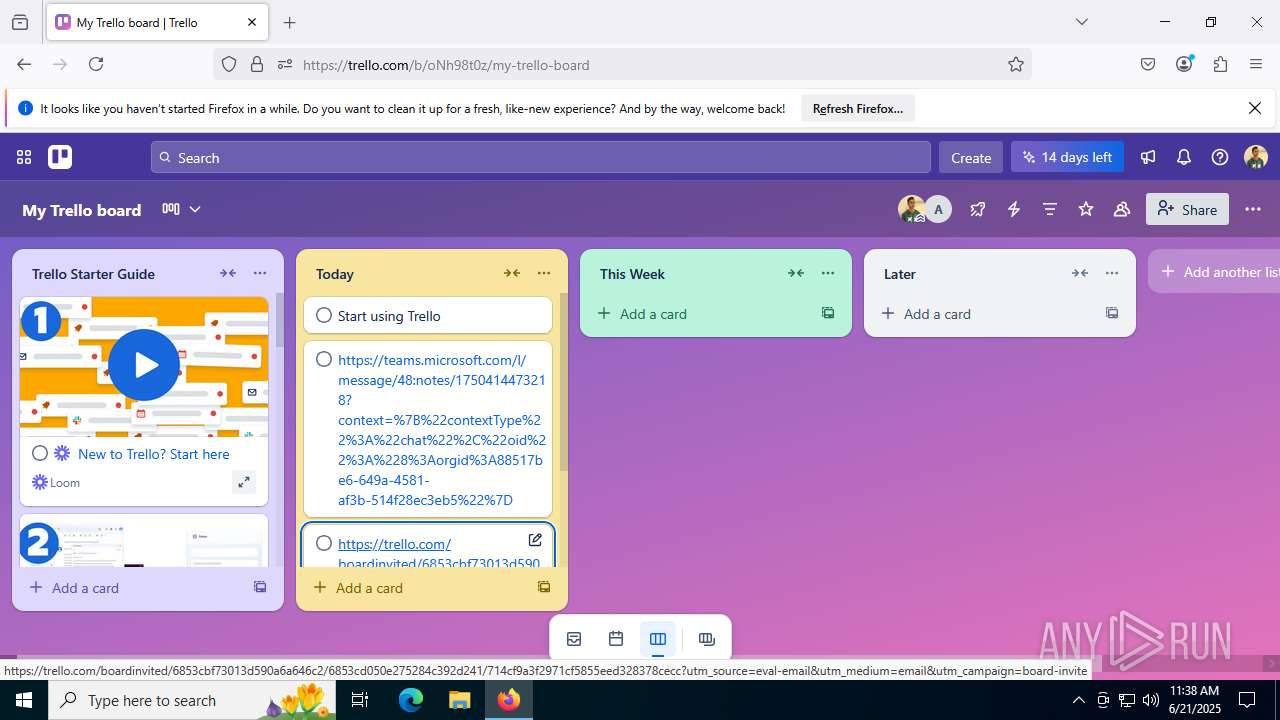1280x720 pixels.
Task: Edit the trello.com boardinvited card
Action: (x=535, y=540)
